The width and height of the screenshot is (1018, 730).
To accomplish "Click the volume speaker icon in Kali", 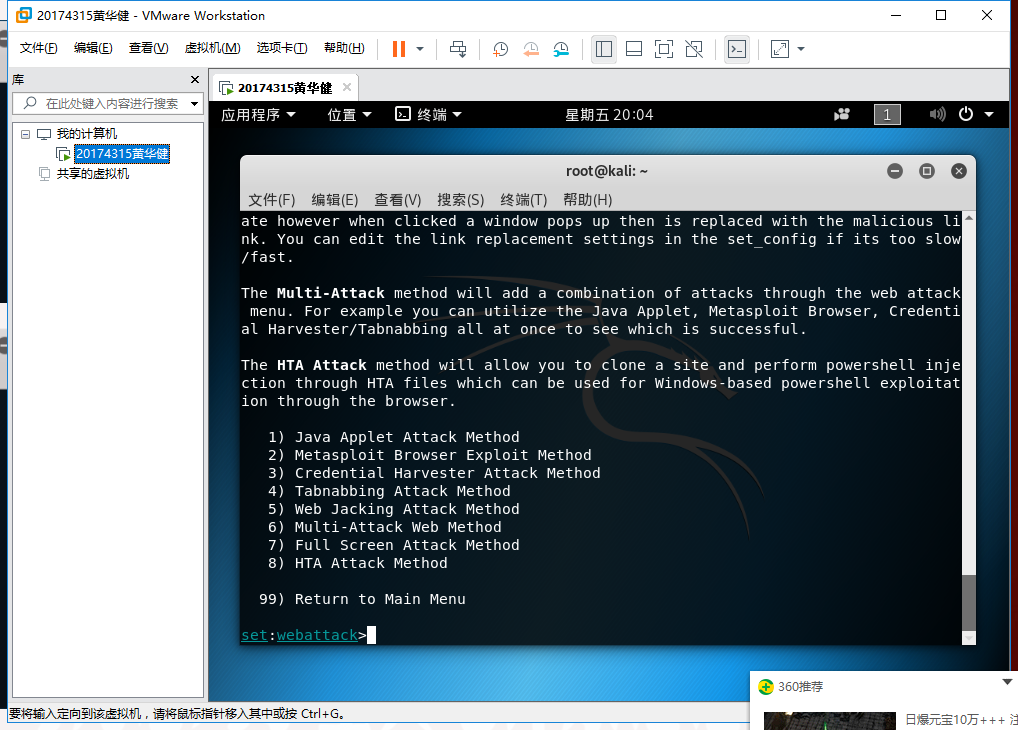I will [x=937, y=114].
